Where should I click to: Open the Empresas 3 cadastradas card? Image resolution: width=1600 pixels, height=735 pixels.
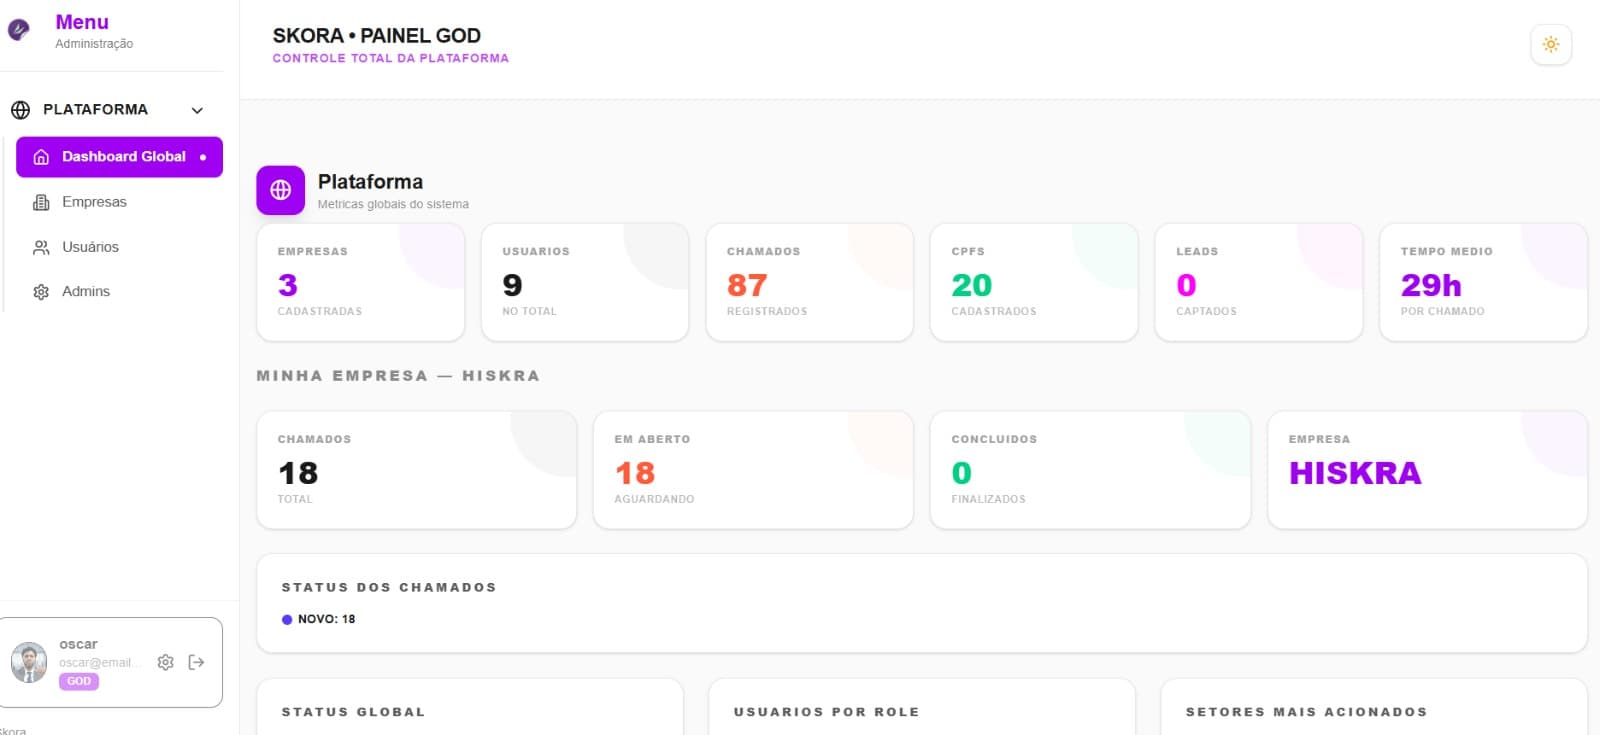click(x=360, y=282)
